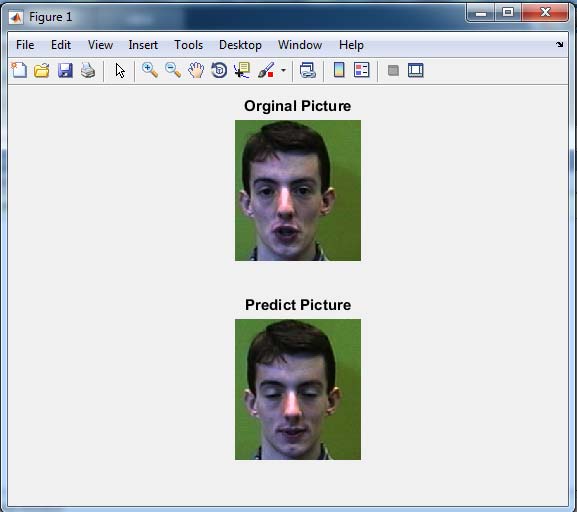Save the figure with floppy icon
Screen dimensions: 577x512
tap(65, 70)
